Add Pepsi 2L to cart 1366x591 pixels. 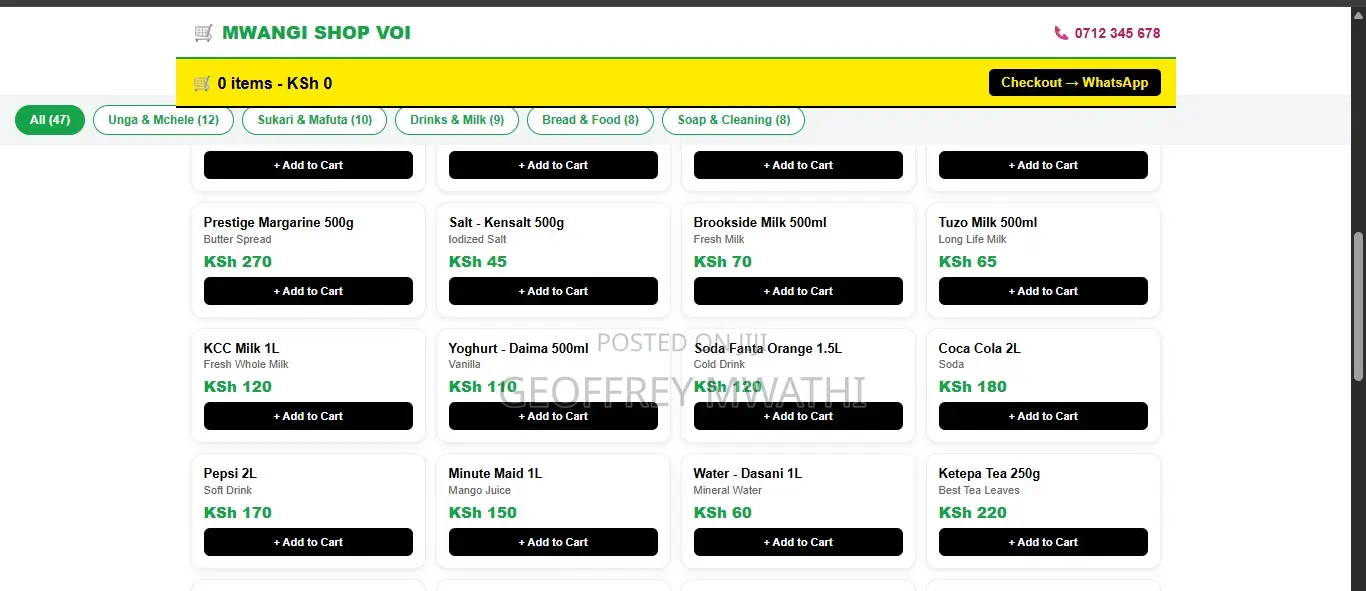[x=308, y=542]
